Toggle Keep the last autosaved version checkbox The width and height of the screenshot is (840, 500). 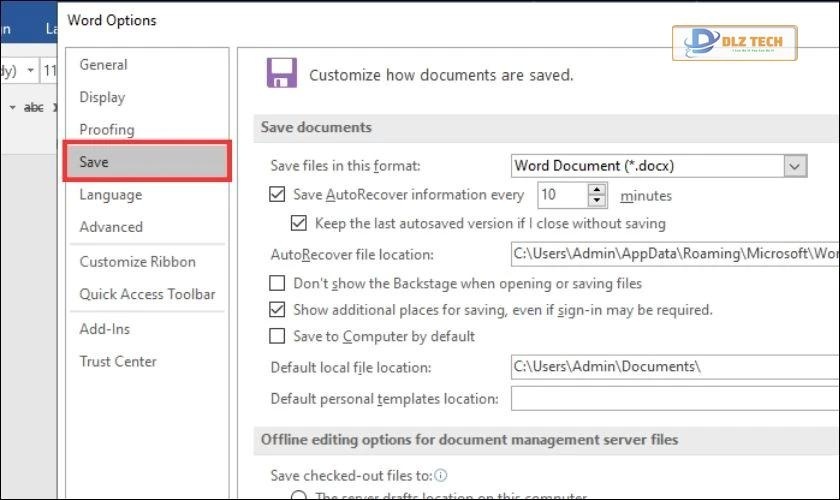click(x=299, y=223)
